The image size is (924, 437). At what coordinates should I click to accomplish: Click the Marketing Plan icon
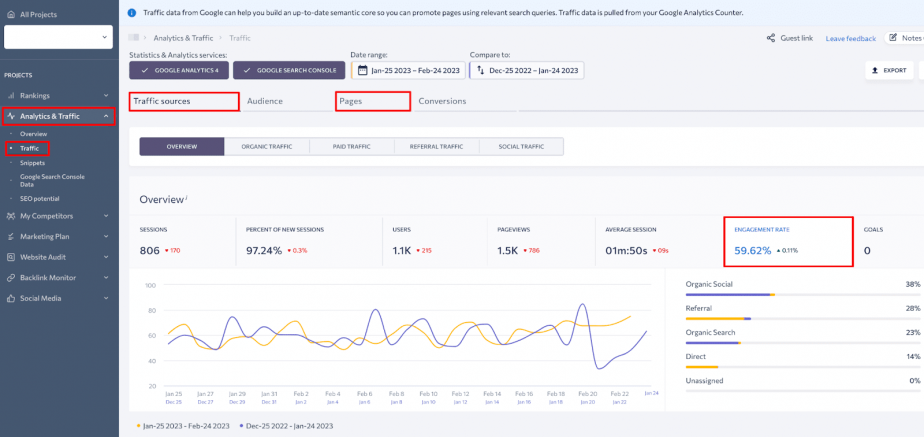(x=11, y=237)
